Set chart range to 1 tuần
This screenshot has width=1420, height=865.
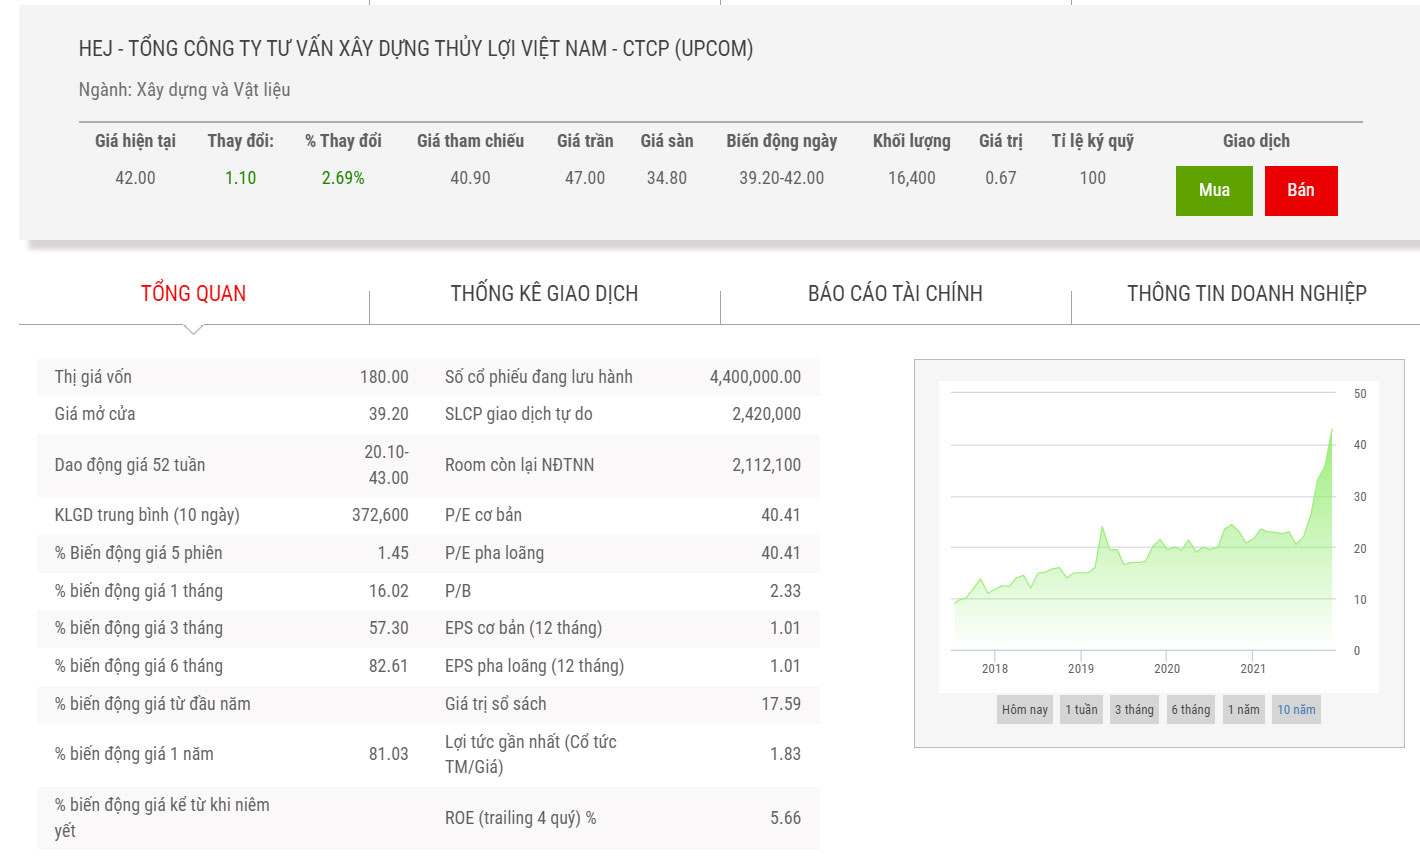pos(1081,710)
